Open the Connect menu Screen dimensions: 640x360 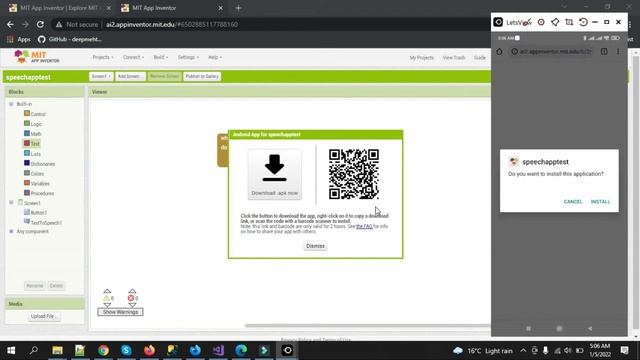[133, 58]
